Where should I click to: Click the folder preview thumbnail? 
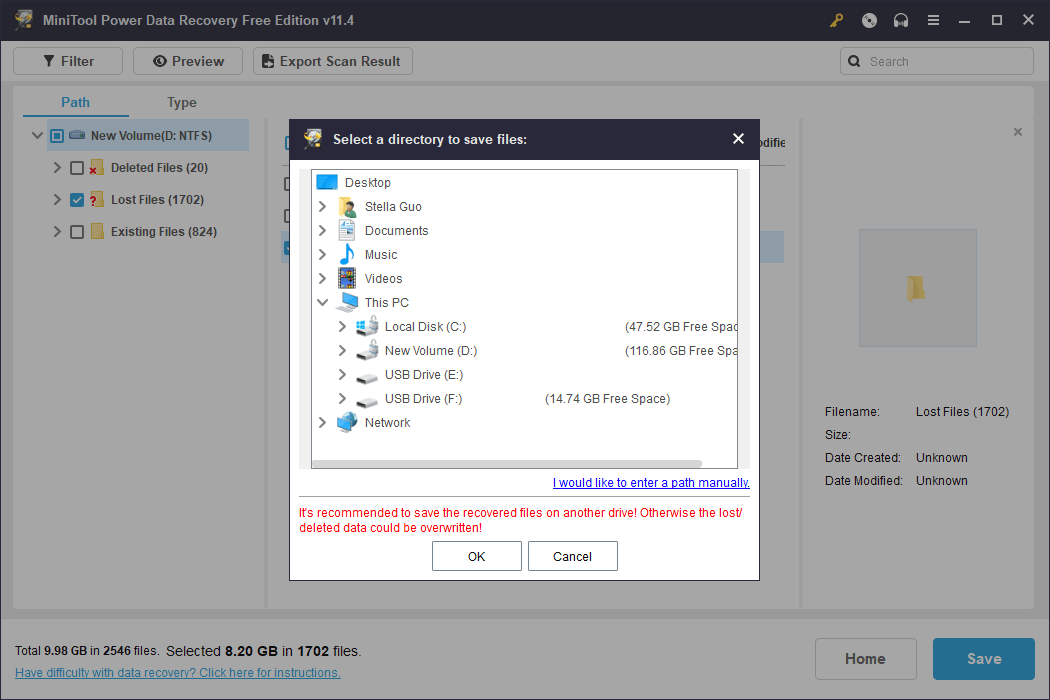917,288
